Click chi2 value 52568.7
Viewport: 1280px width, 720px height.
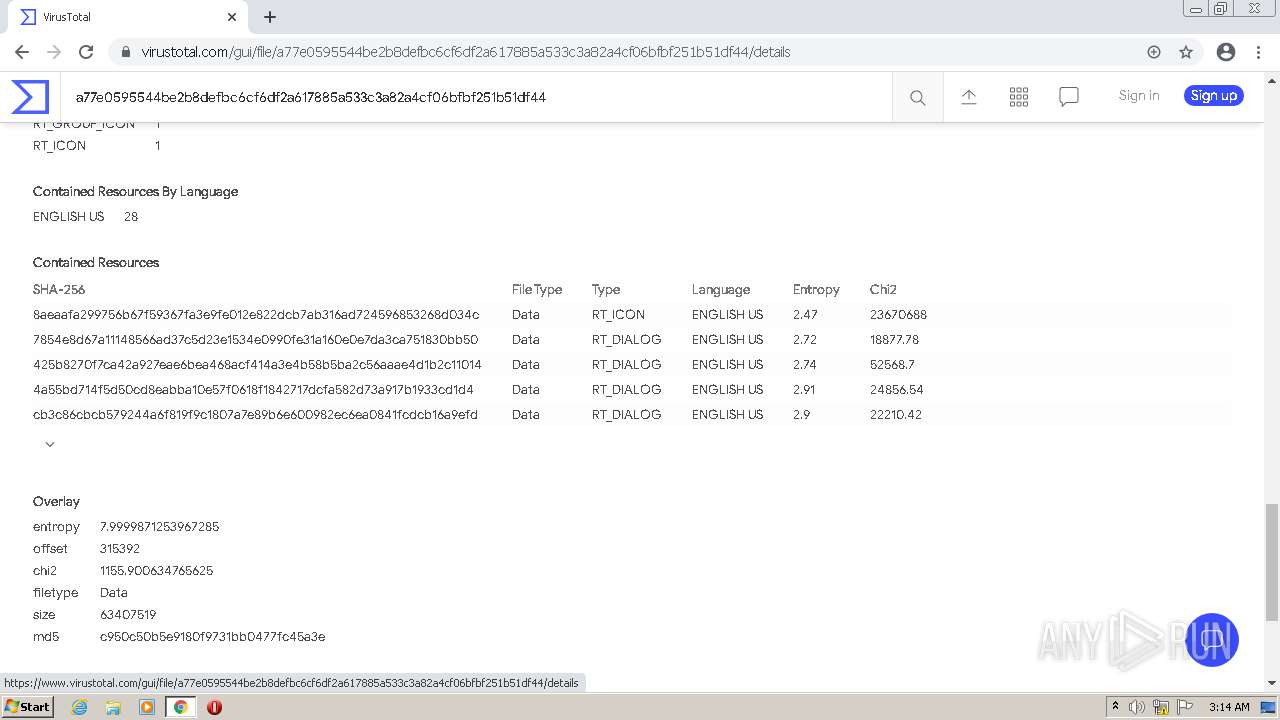pyautogui.click(x=892, y=364)
